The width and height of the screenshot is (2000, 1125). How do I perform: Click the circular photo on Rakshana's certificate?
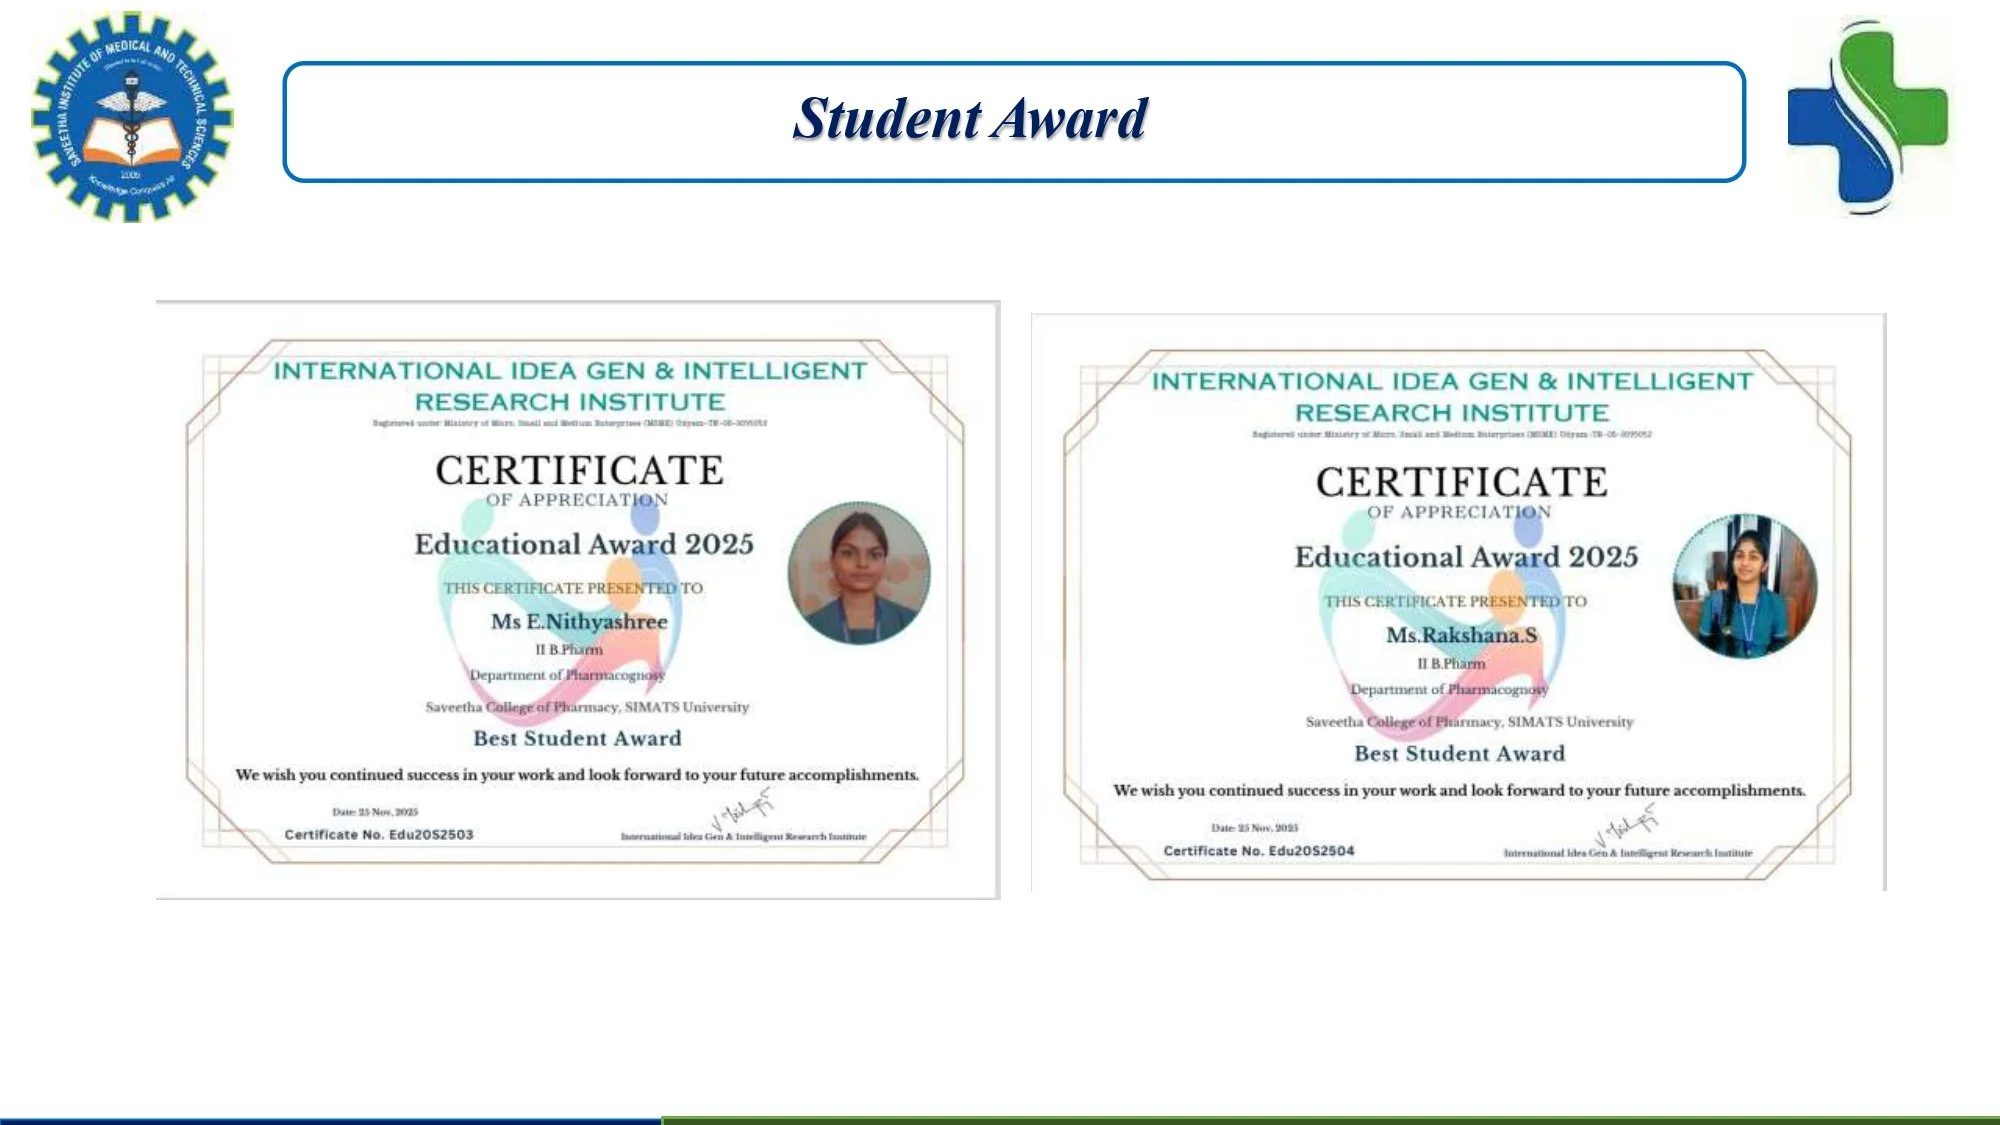[x=1745, y=586]
